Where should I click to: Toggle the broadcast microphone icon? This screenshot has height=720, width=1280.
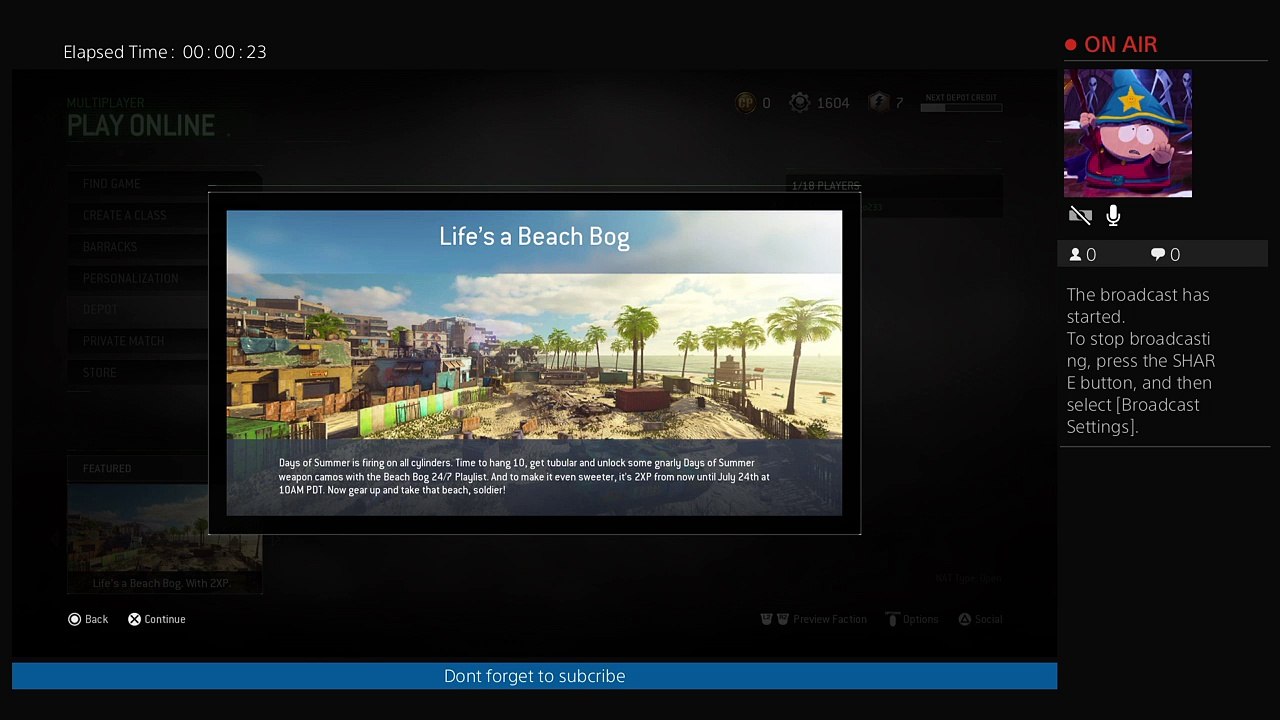[x=1113, y=215]
